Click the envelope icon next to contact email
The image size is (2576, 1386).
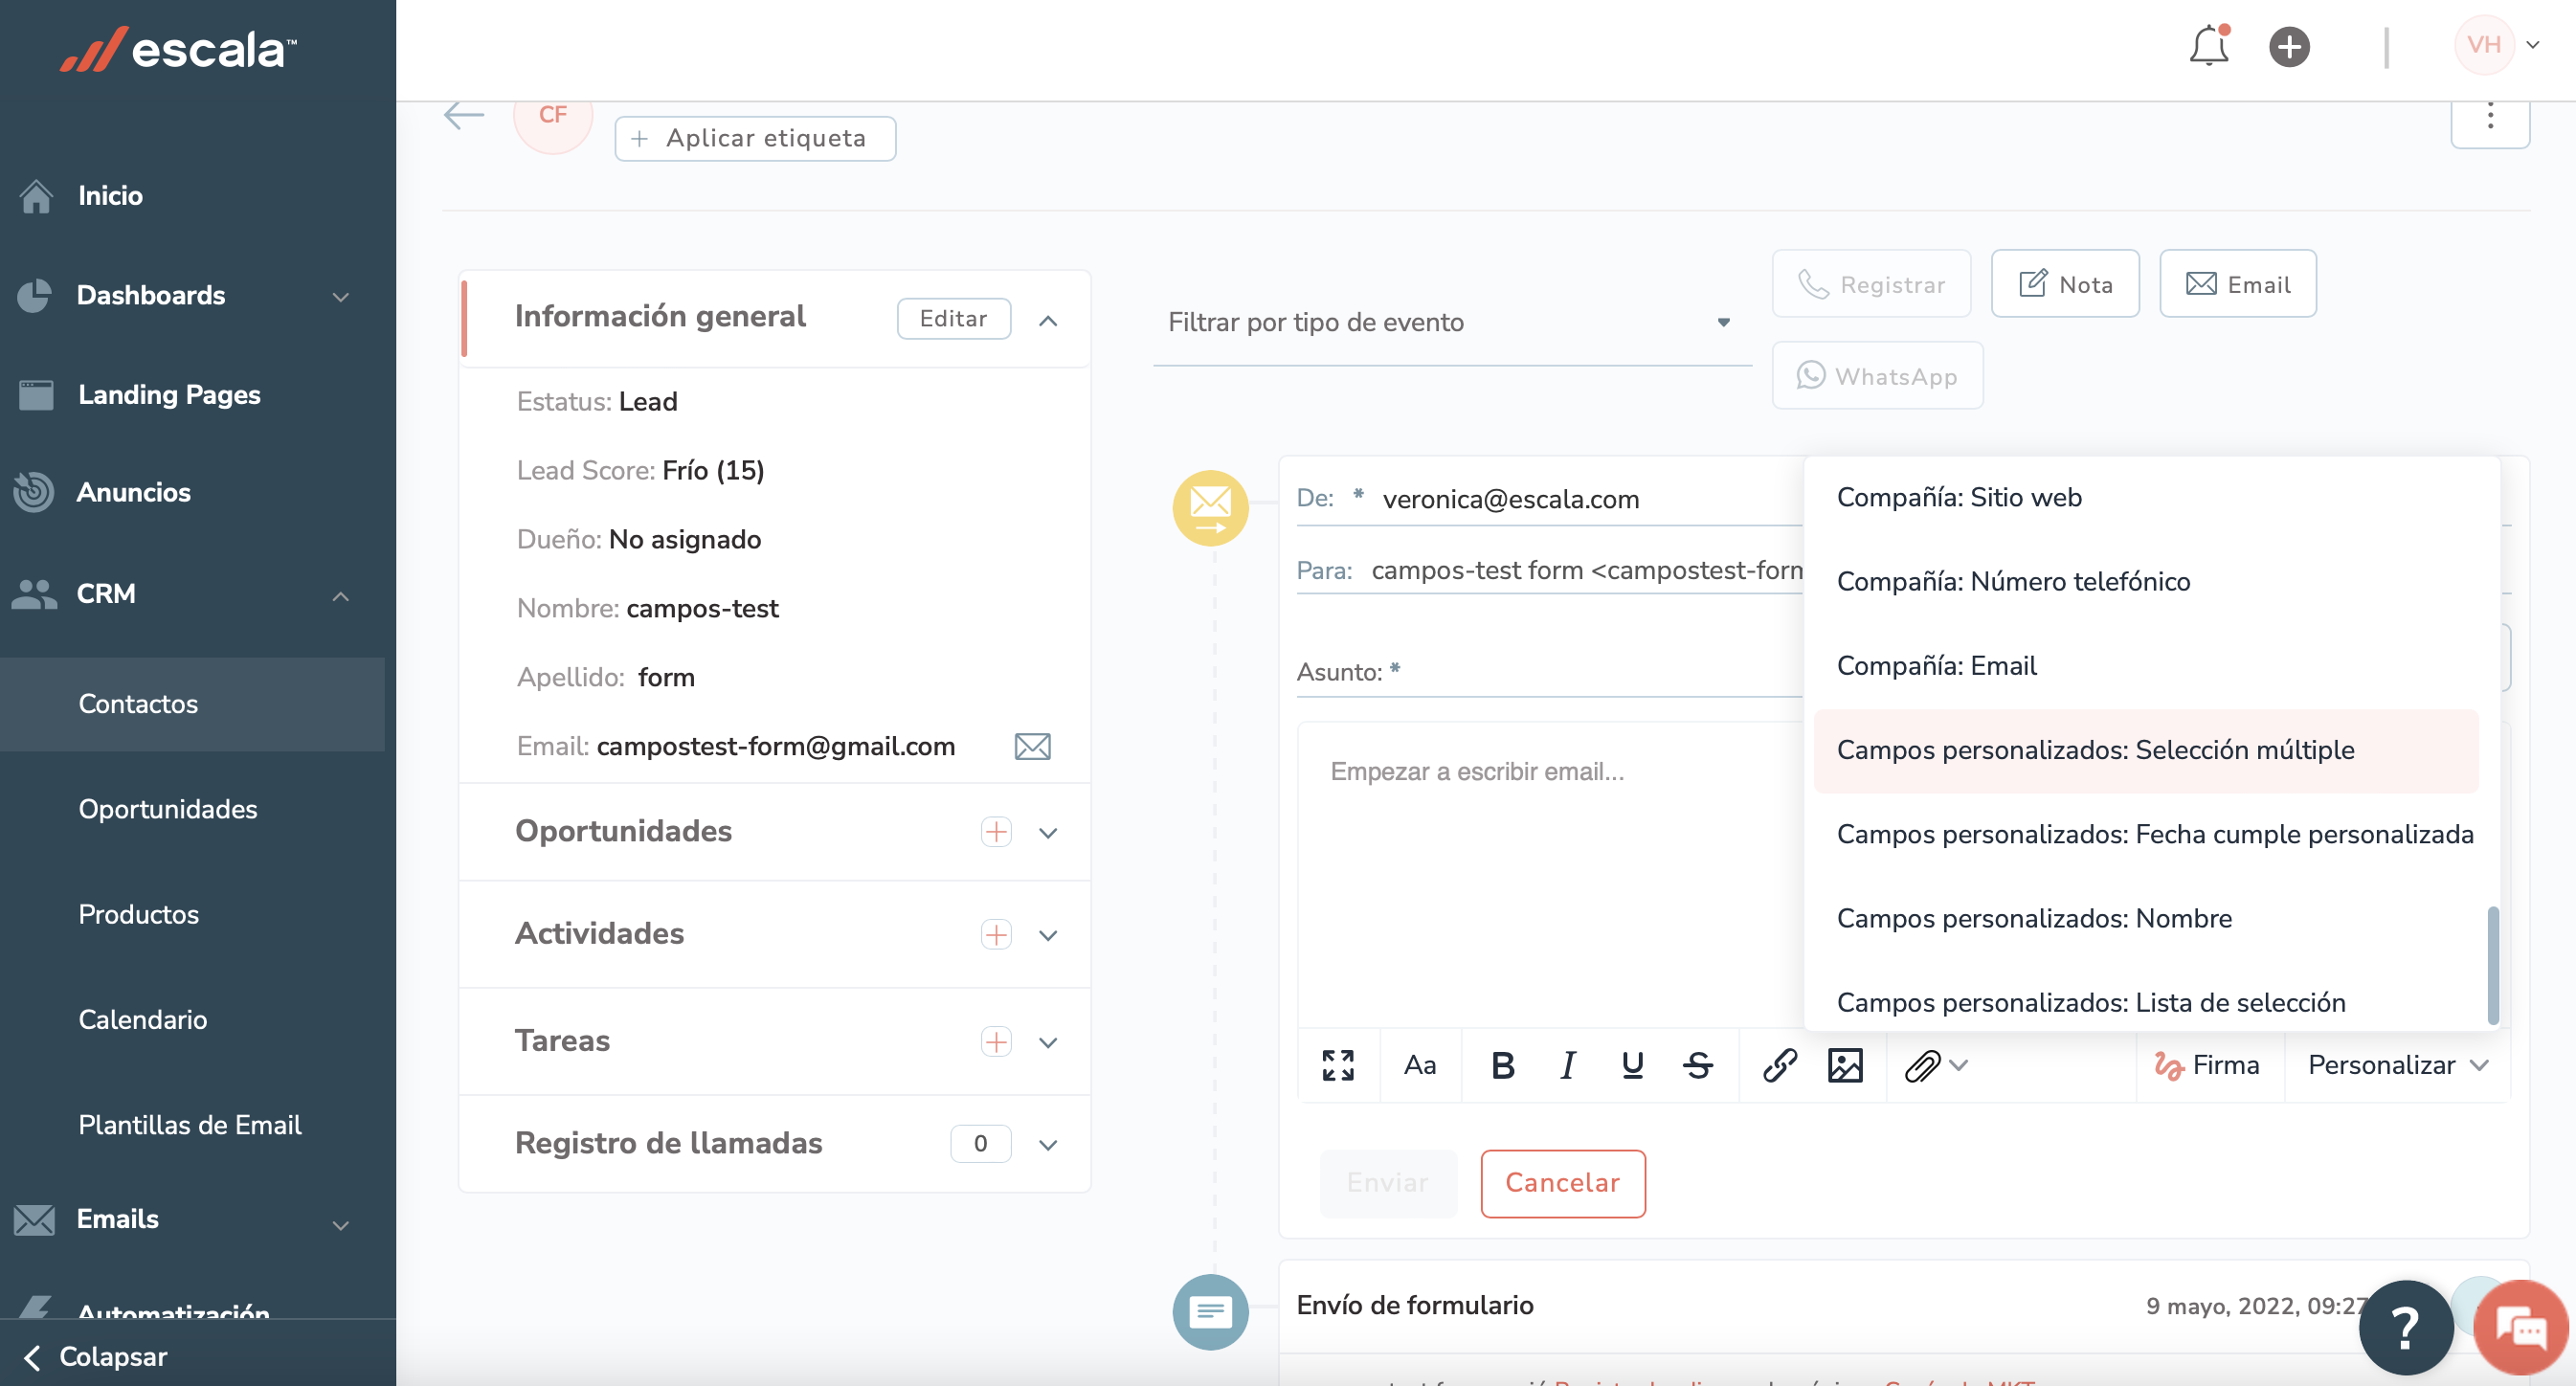coord(1032,746)
